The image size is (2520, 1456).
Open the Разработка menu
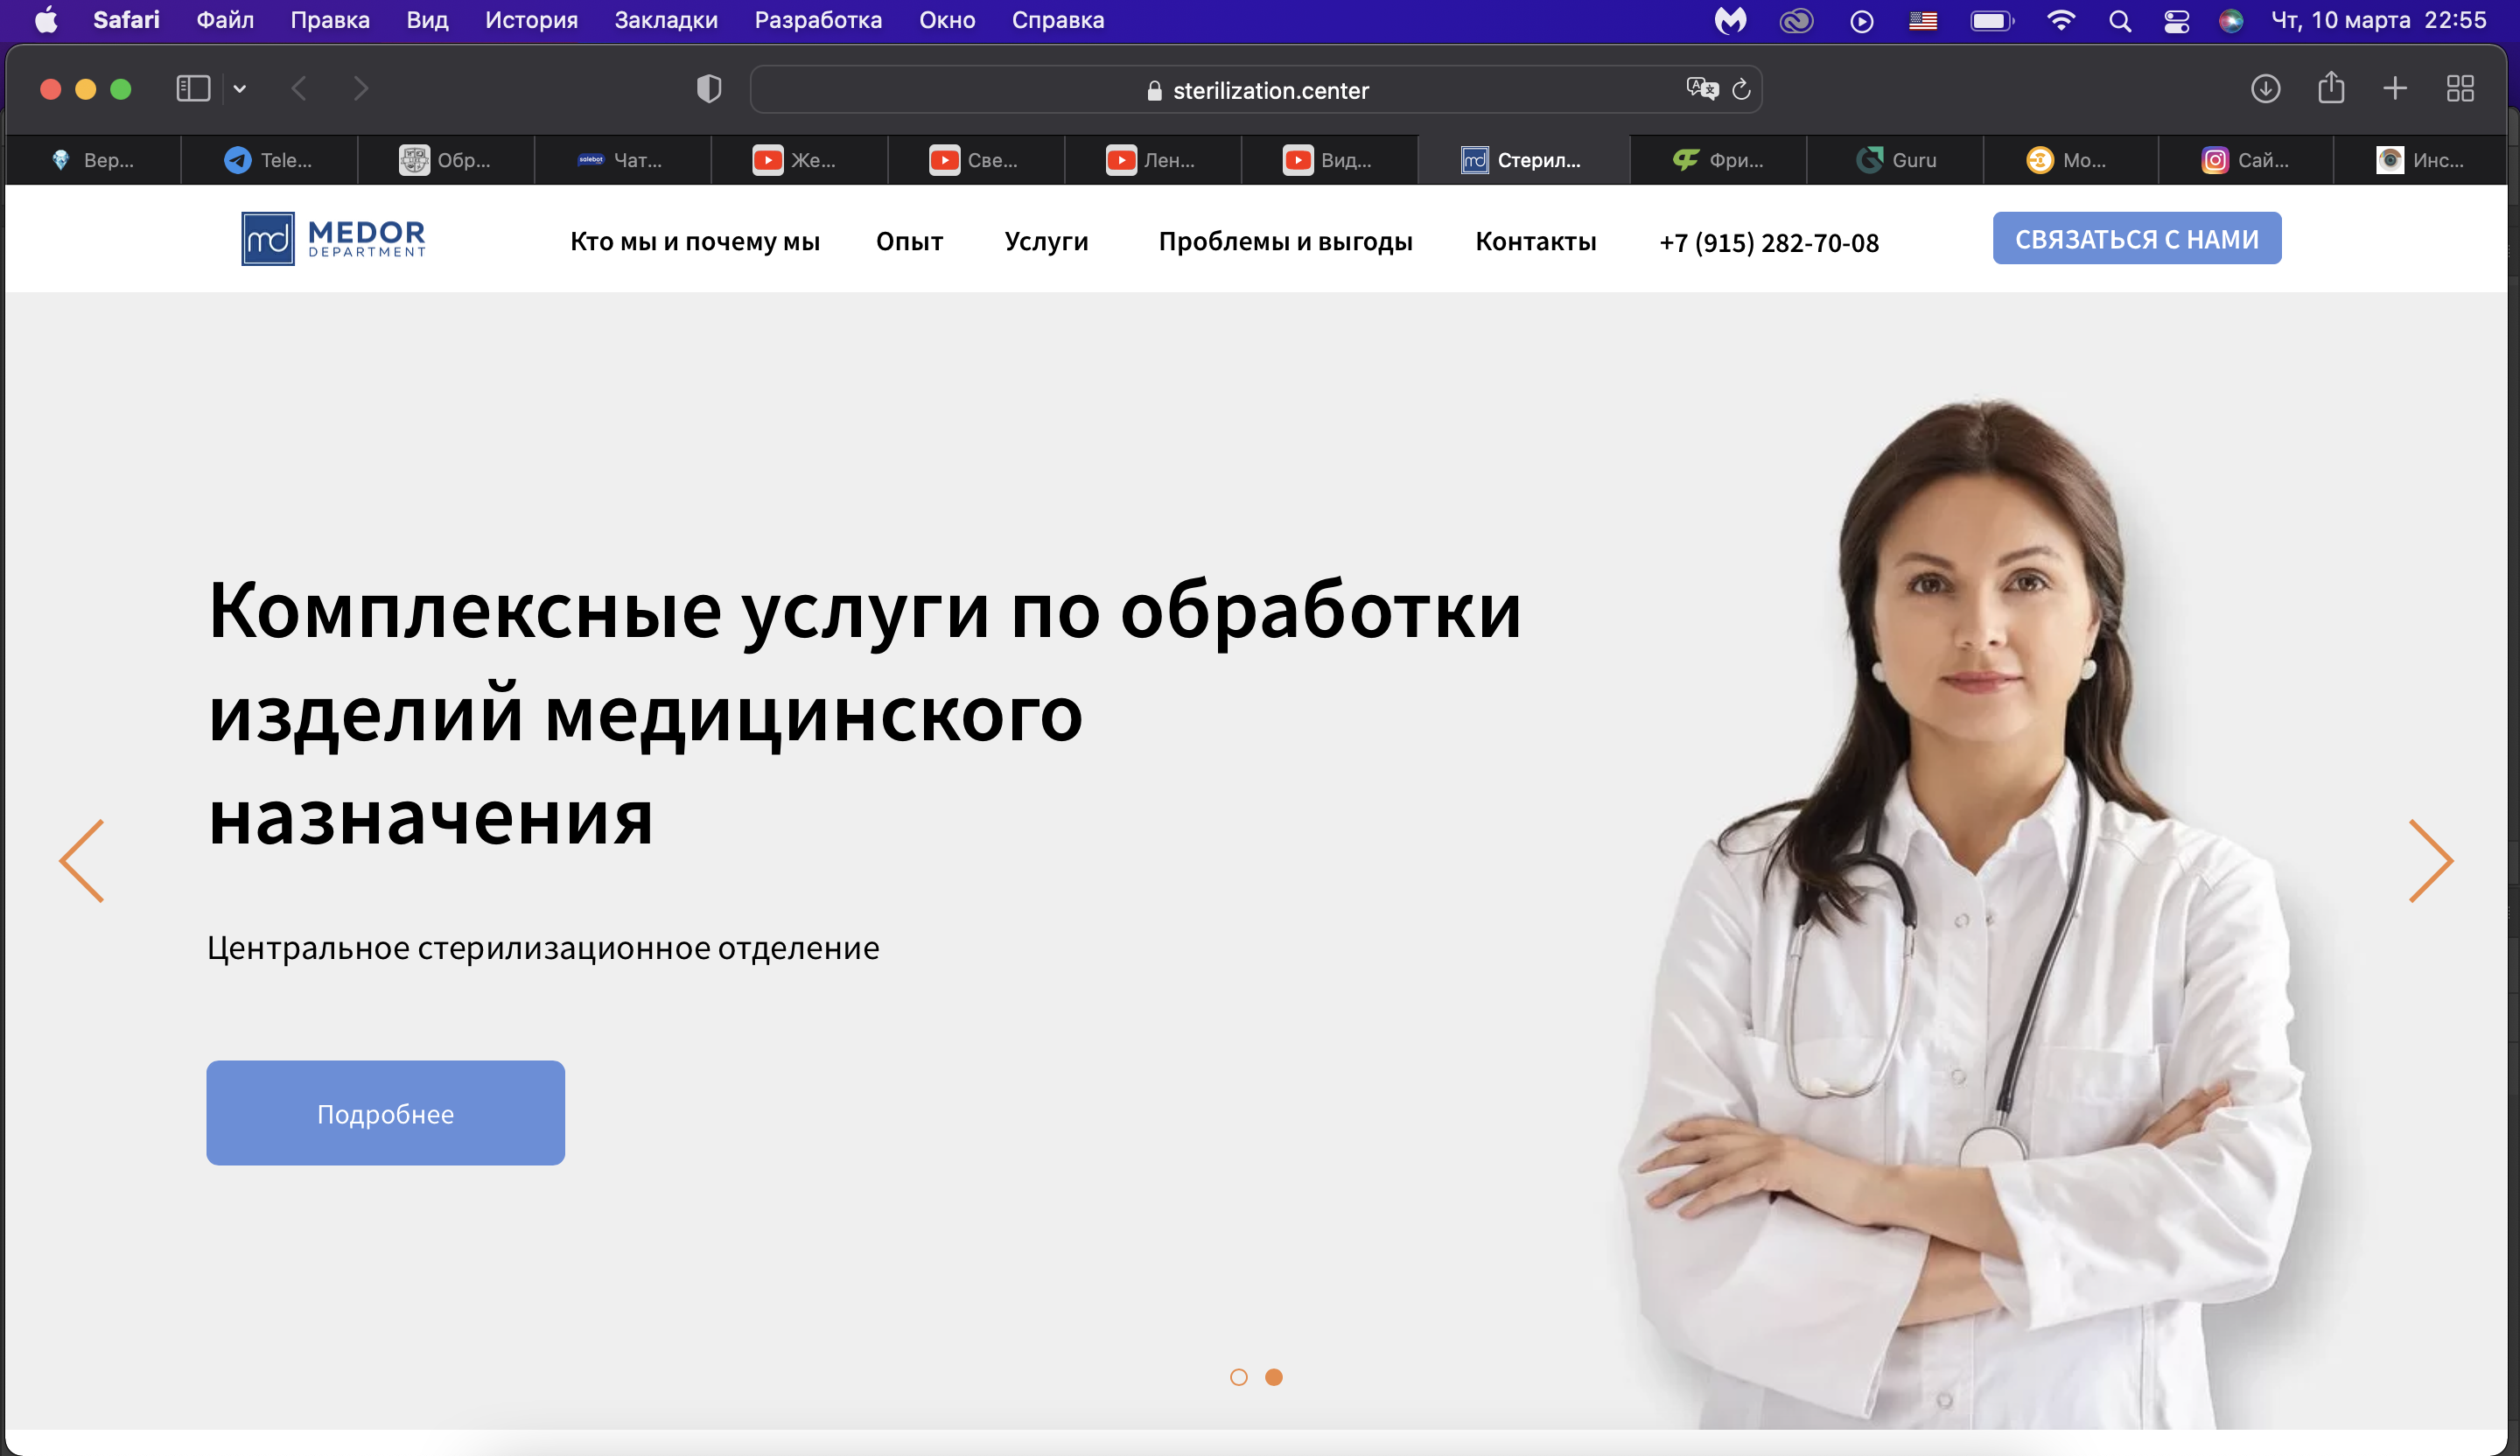(818, 20)
